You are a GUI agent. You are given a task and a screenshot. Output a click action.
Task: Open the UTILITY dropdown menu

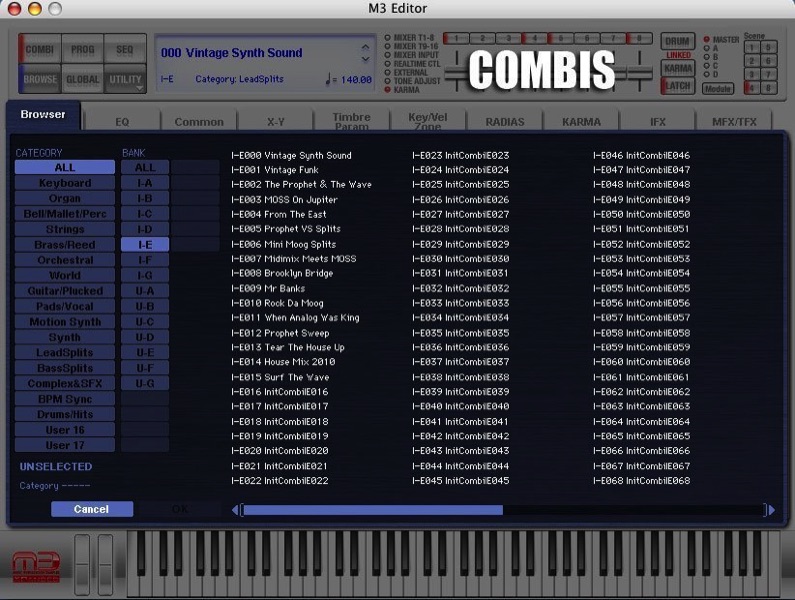click(x=125, y=79)
